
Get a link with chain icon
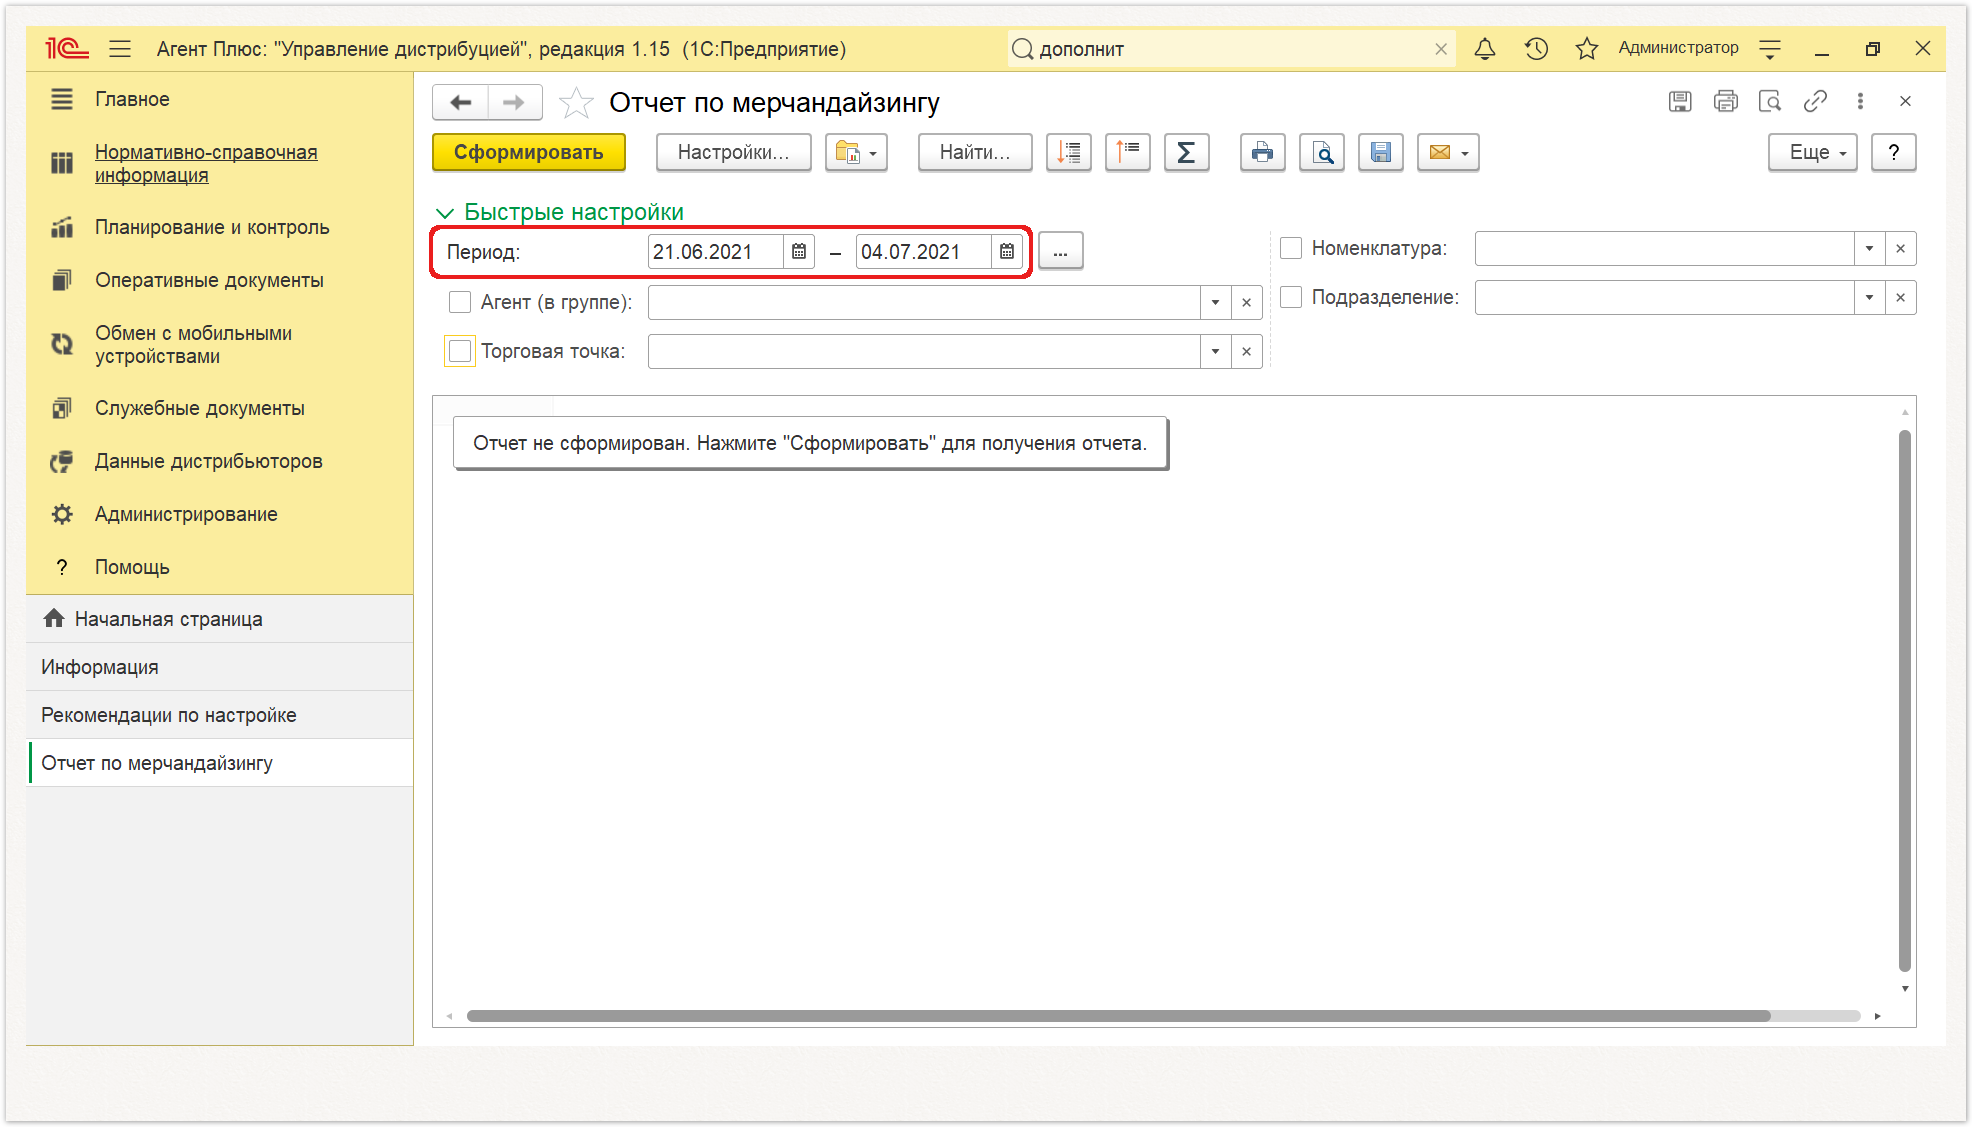(x=1815, y=101)
